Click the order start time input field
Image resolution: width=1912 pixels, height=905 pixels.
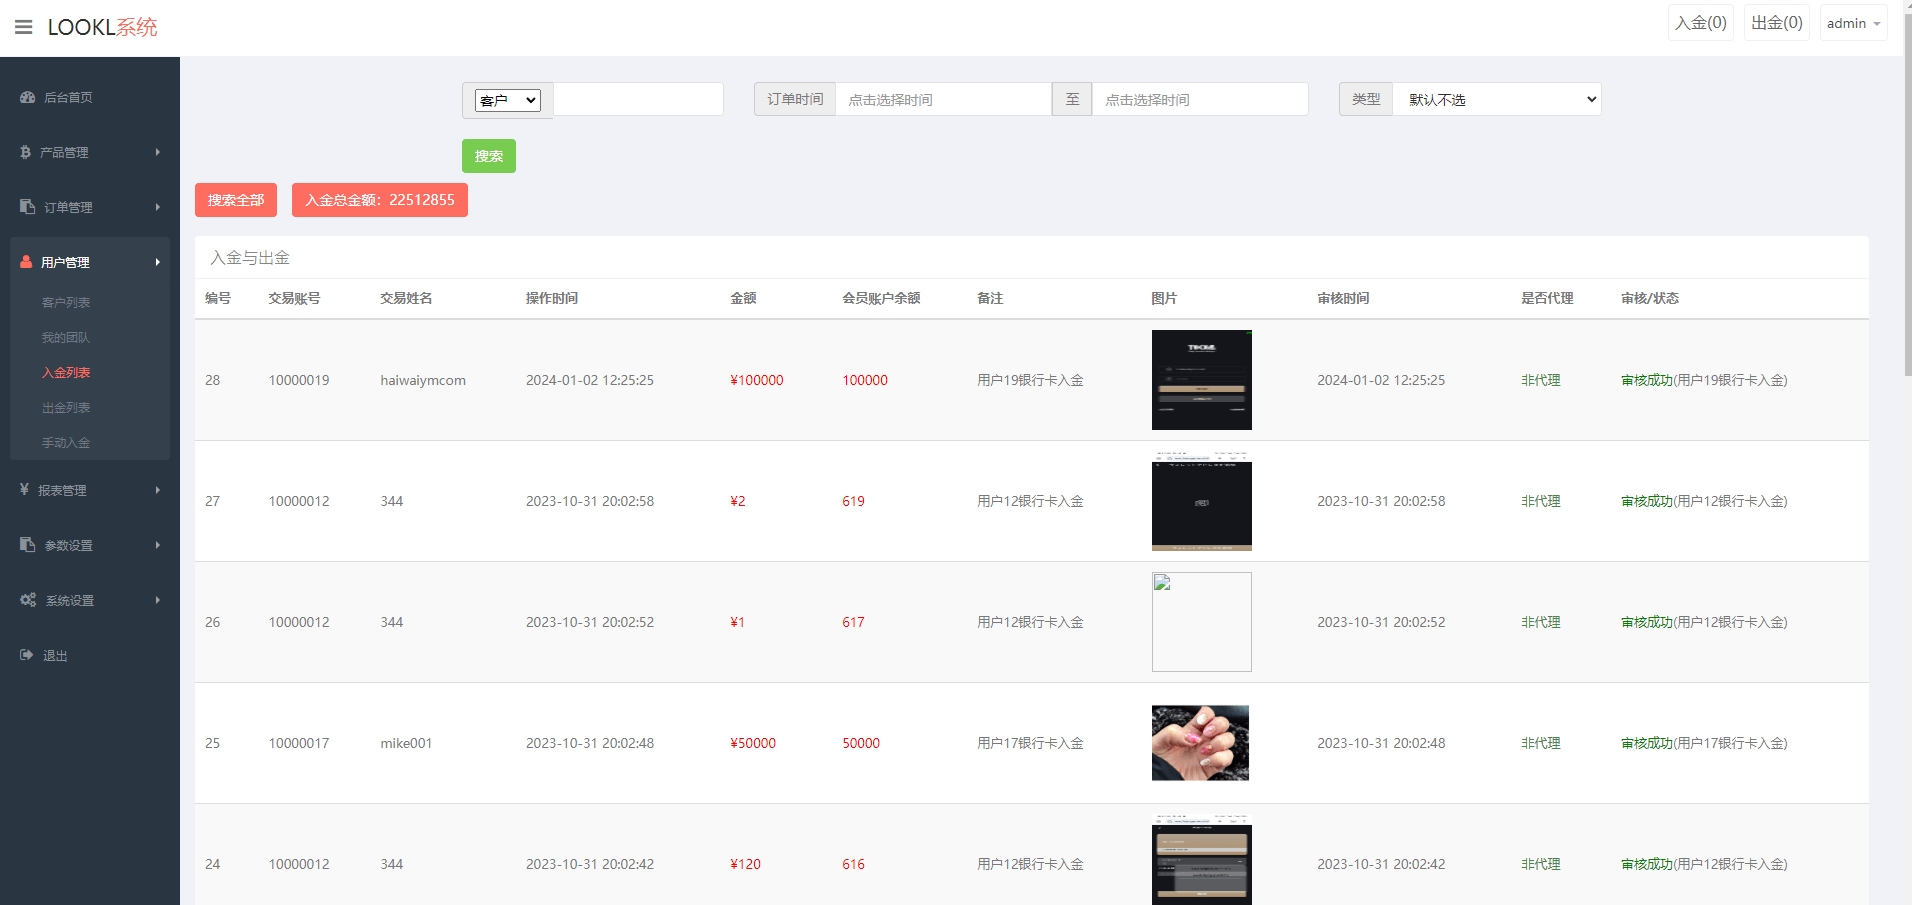(x=942, y=100)
